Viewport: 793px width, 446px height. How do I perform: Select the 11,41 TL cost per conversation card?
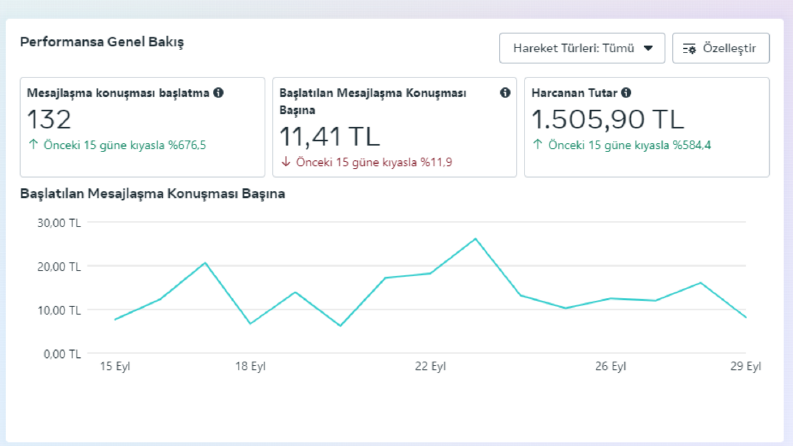tap(394, 127)
